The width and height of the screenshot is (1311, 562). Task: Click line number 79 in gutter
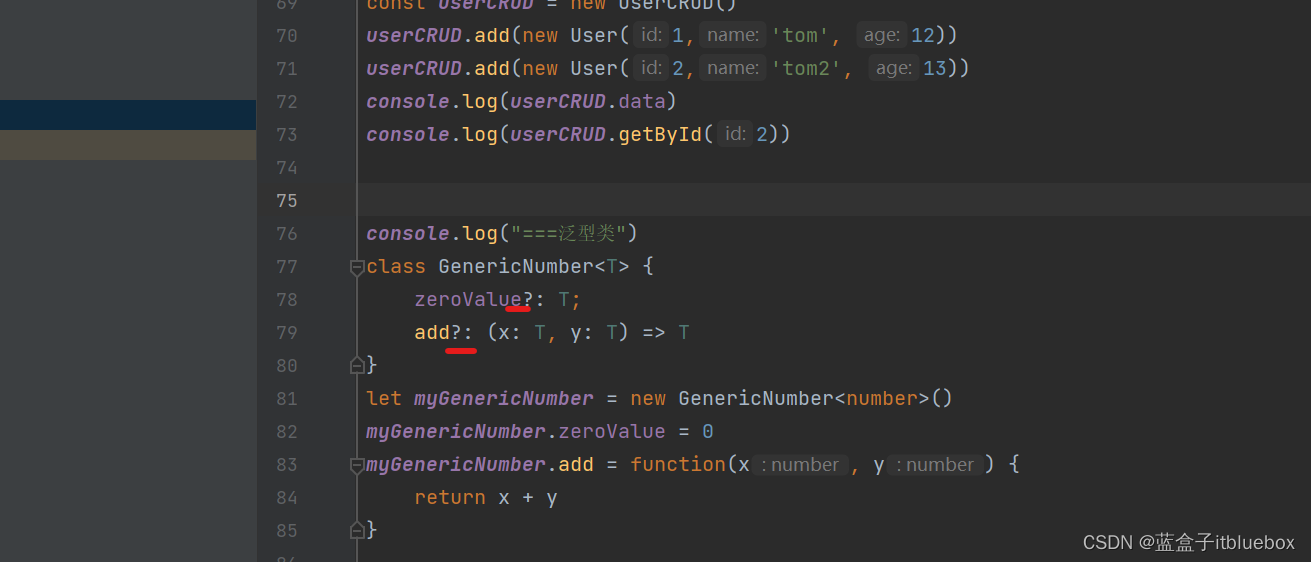click(x=286, y=333)
